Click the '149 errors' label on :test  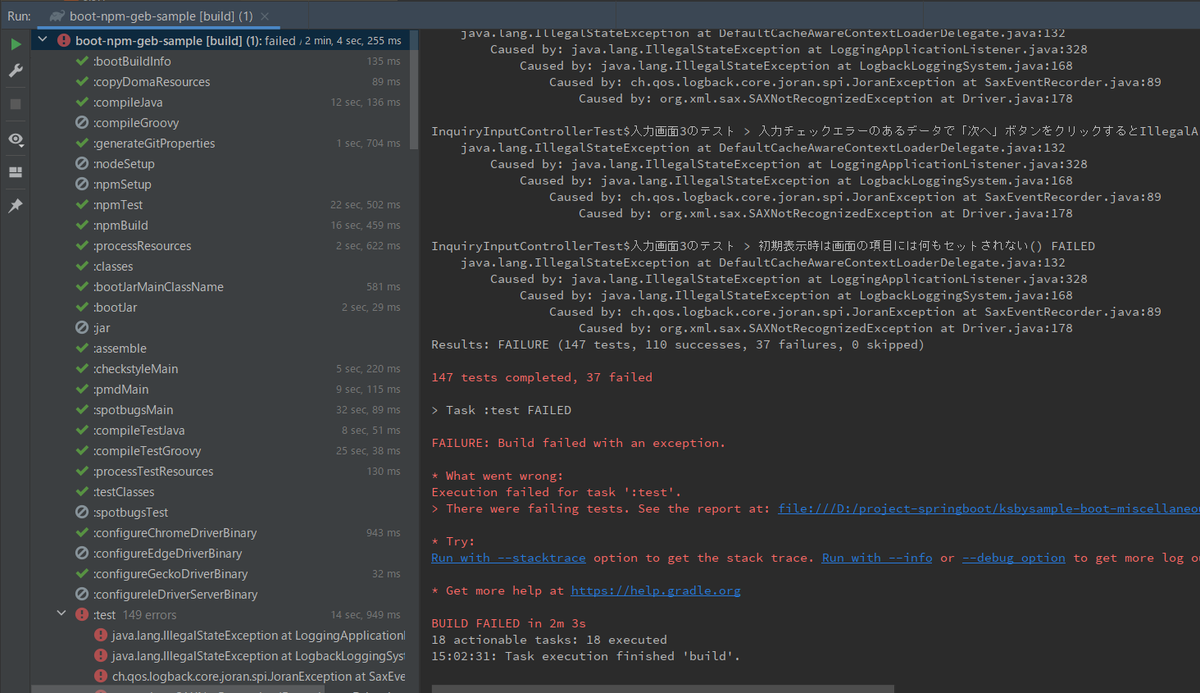pyautogui.click(x=149, y=615)
